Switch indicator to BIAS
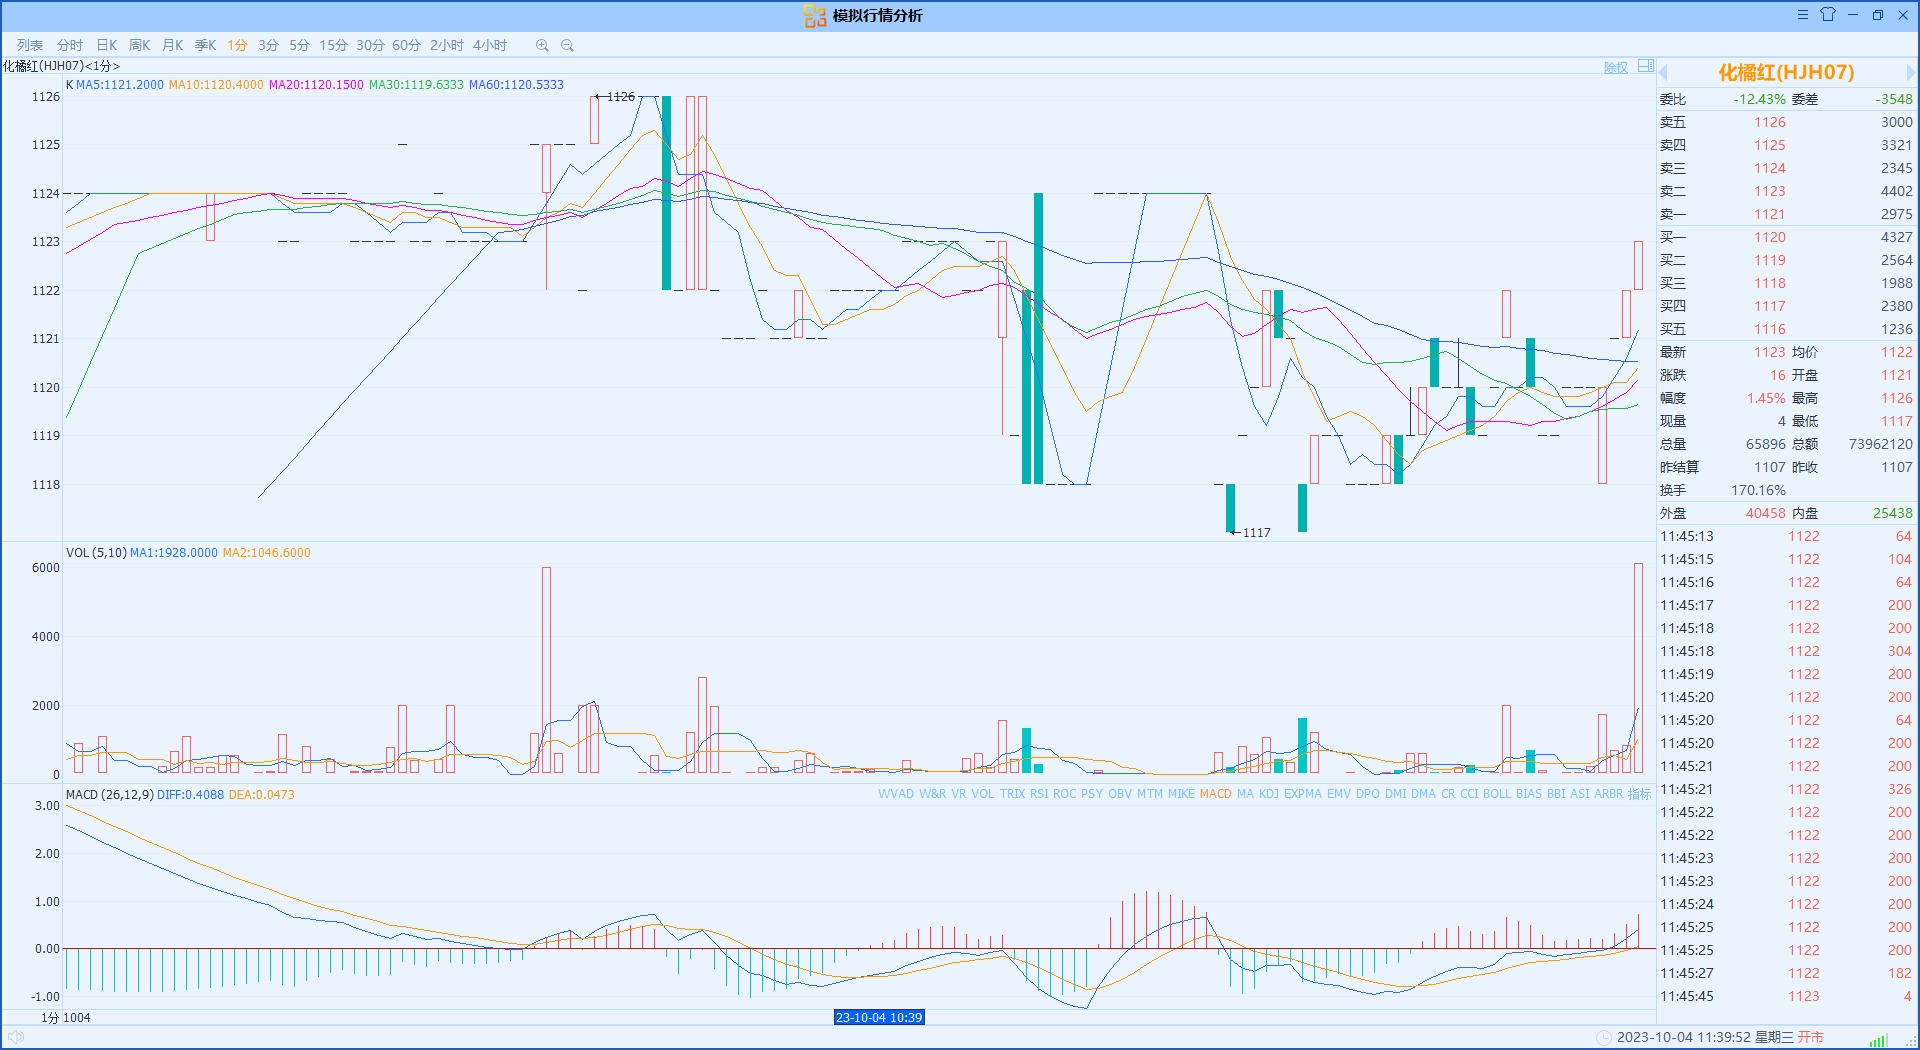The image size is (1920, 1050). (x=1529, y=794)
